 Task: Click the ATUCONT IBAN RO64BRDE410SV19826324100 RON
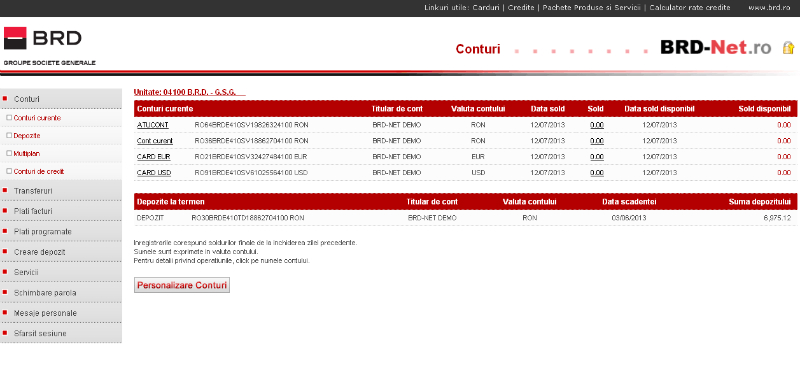[x=252, y=125]
